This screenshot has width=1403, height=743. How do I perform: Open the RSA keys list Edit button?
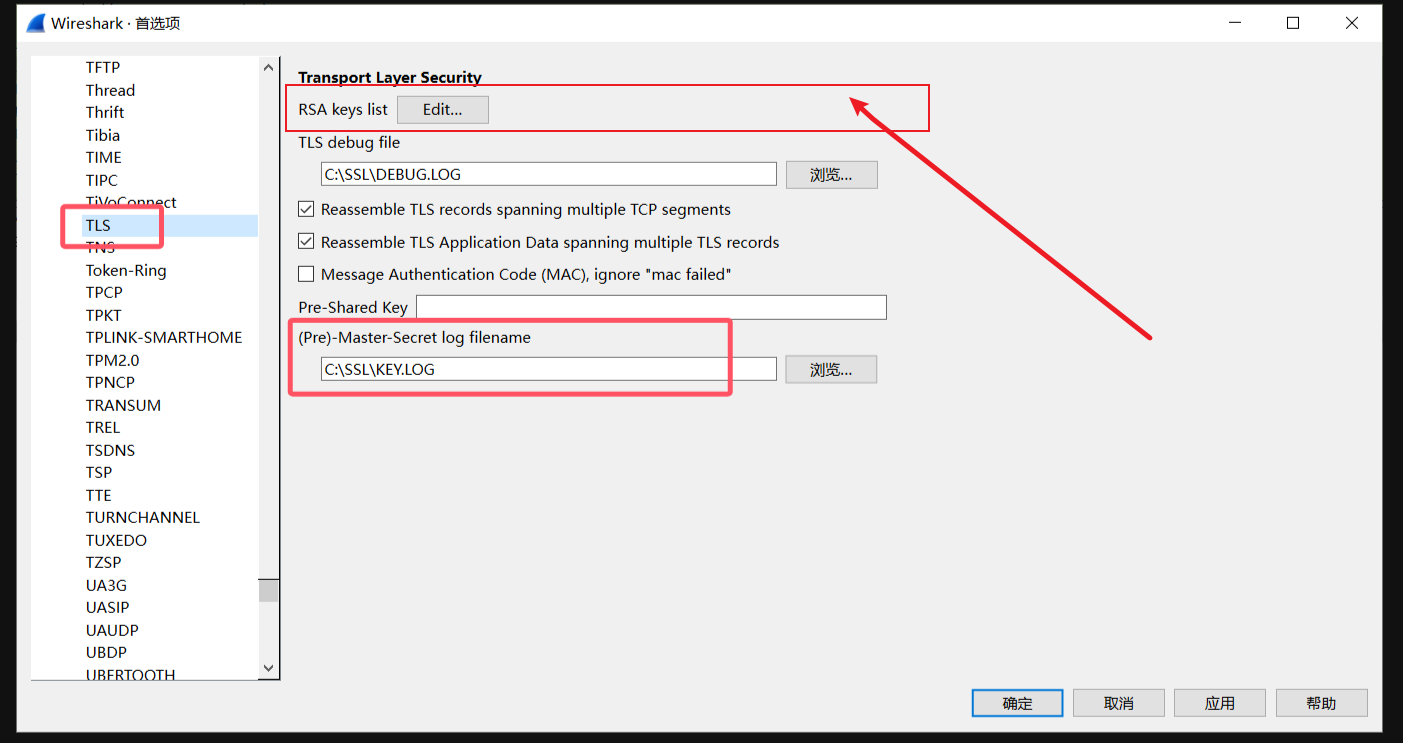point(443,110)
